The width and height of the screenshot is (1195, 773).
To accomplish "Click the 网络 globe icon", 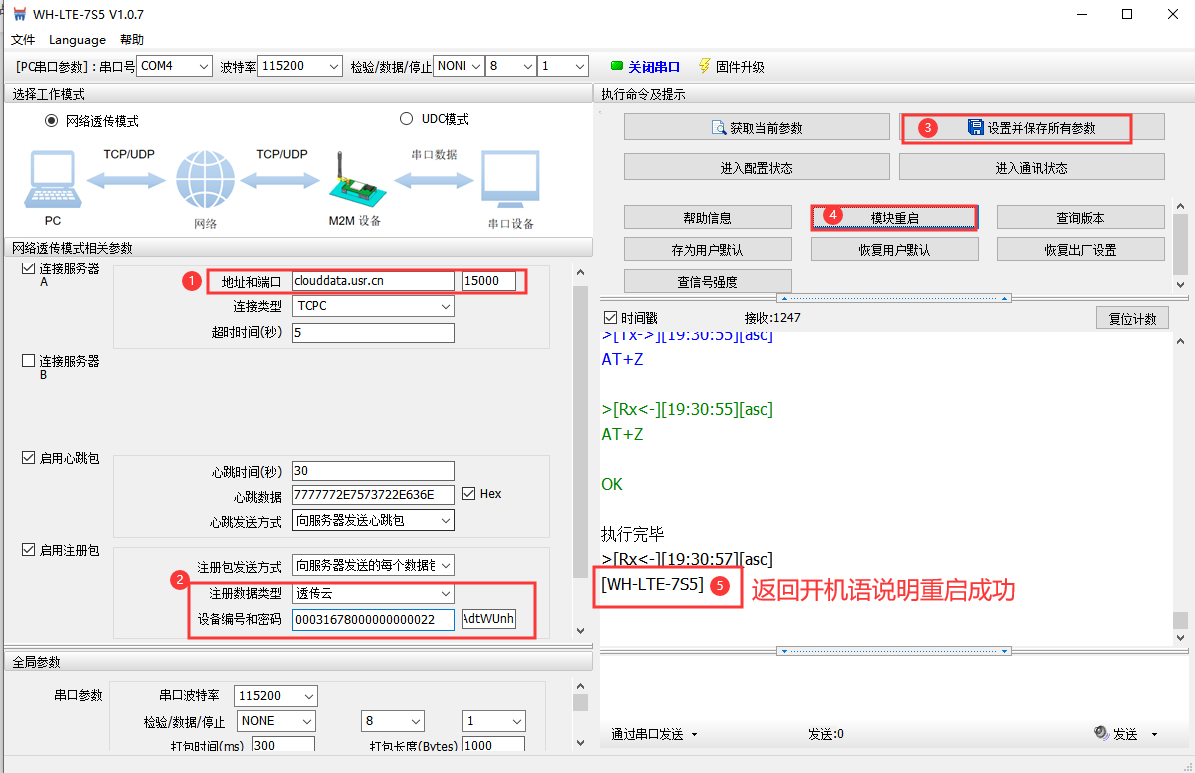I will point(205,180).
